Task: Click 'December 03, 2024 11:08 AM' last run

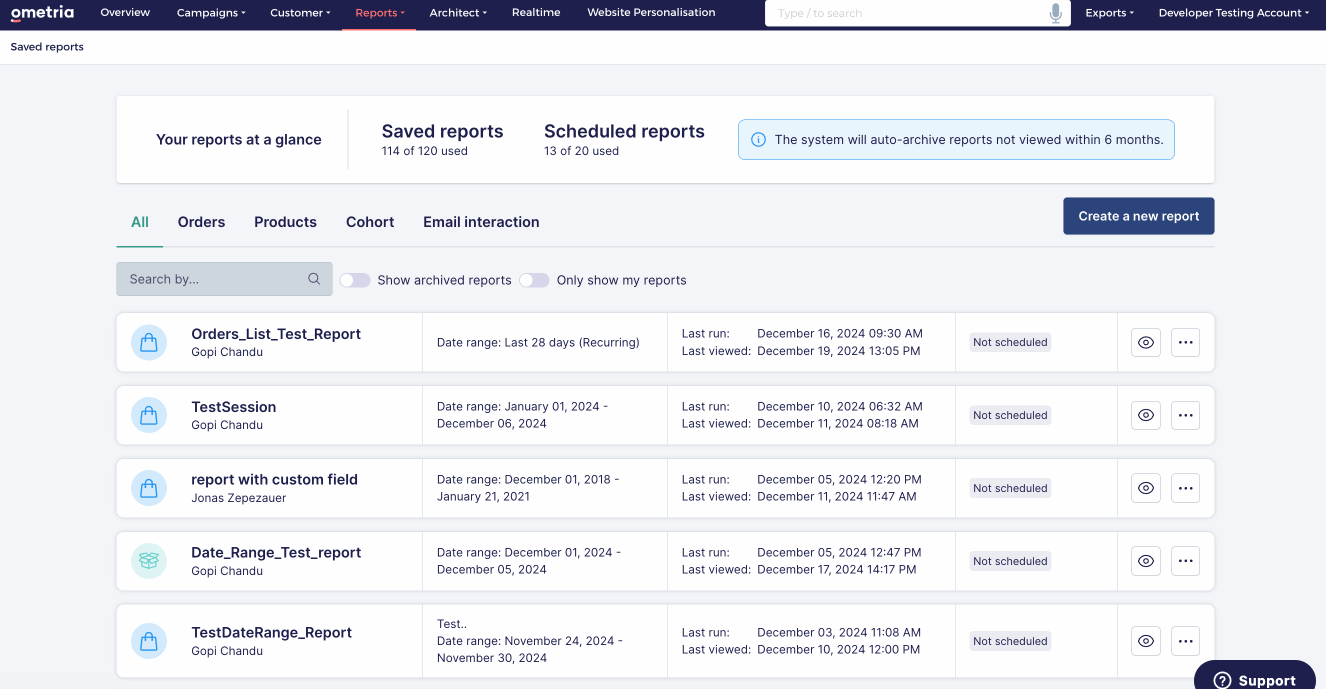Action: (839, 633)
